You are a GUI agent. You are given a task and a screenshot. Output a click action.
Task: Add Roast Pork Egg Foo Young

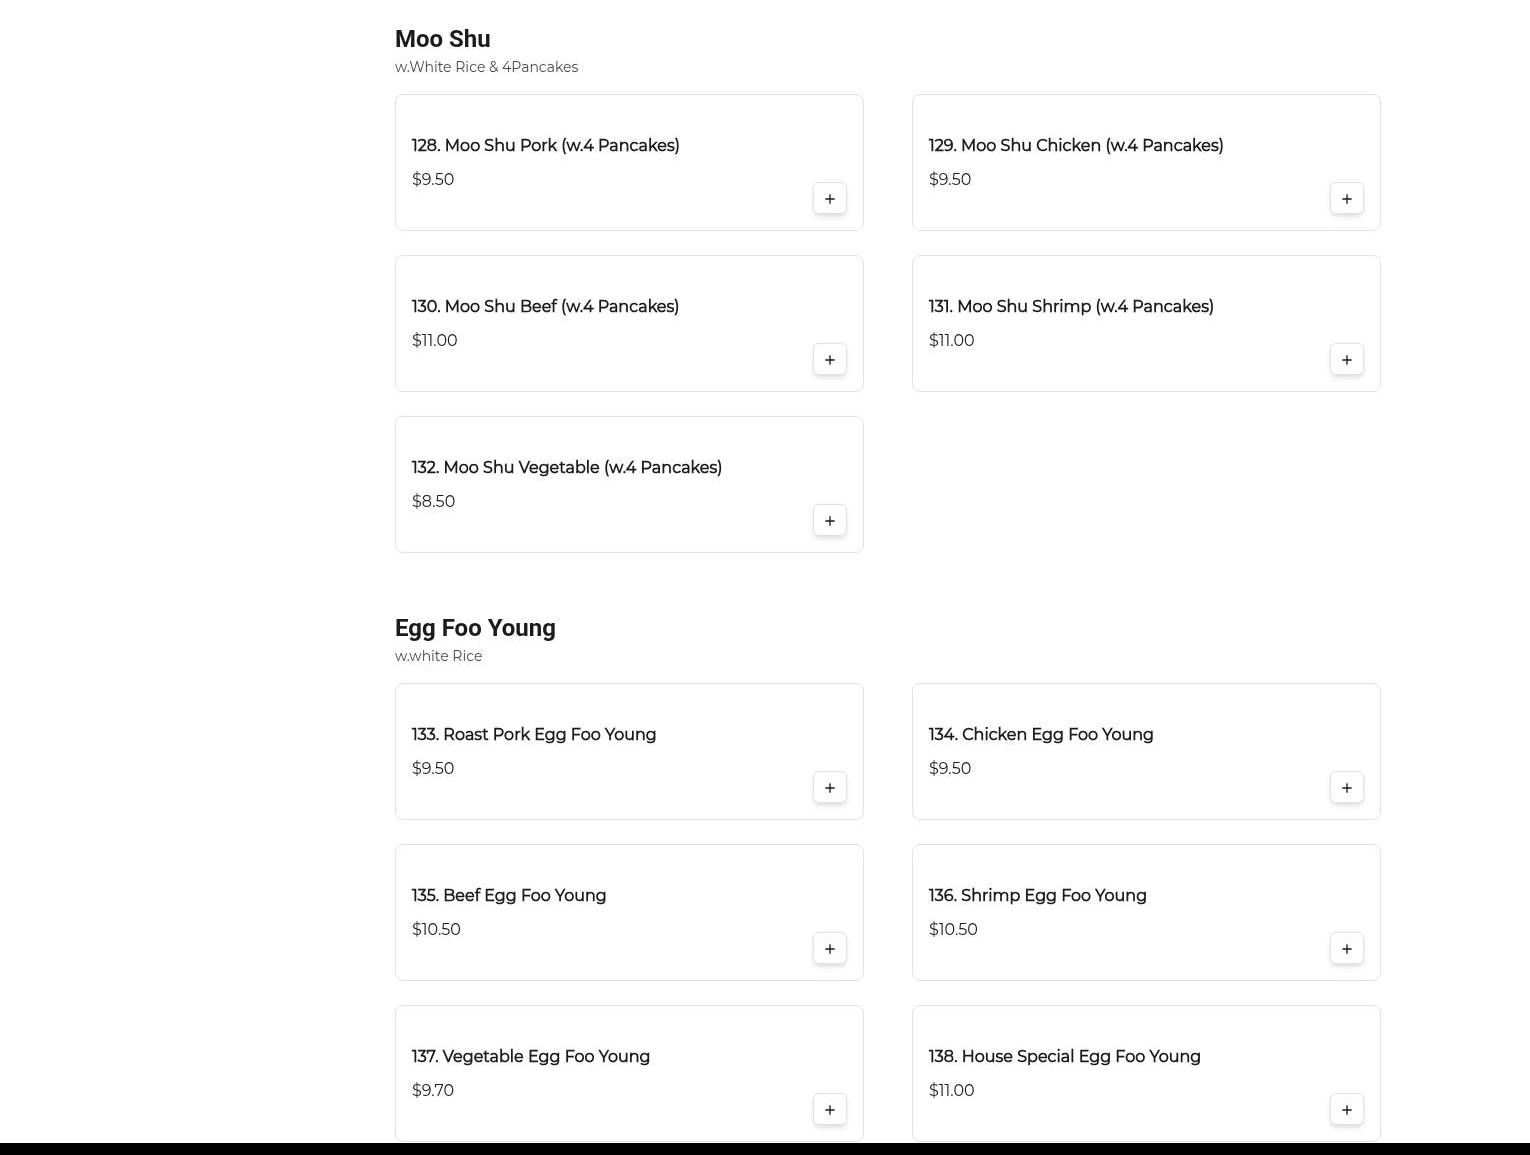(829, 788)
